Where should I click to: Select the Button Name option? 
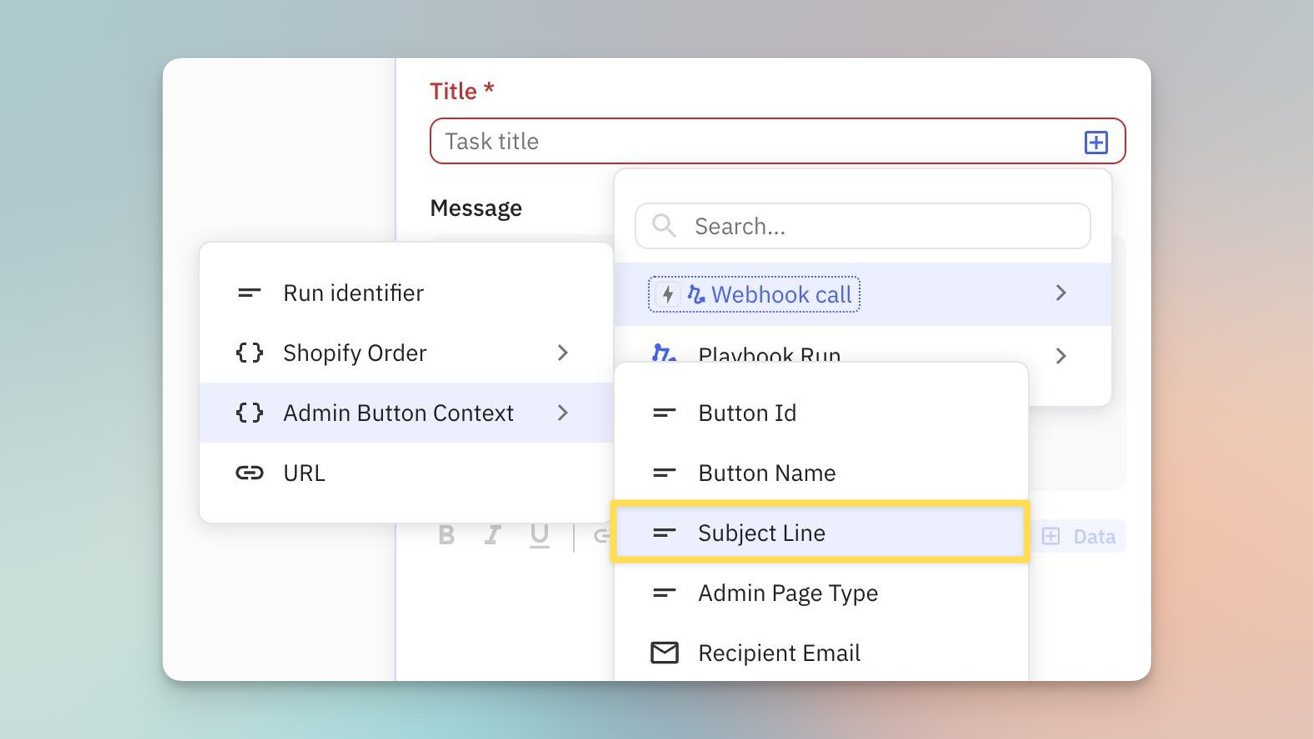821,473
